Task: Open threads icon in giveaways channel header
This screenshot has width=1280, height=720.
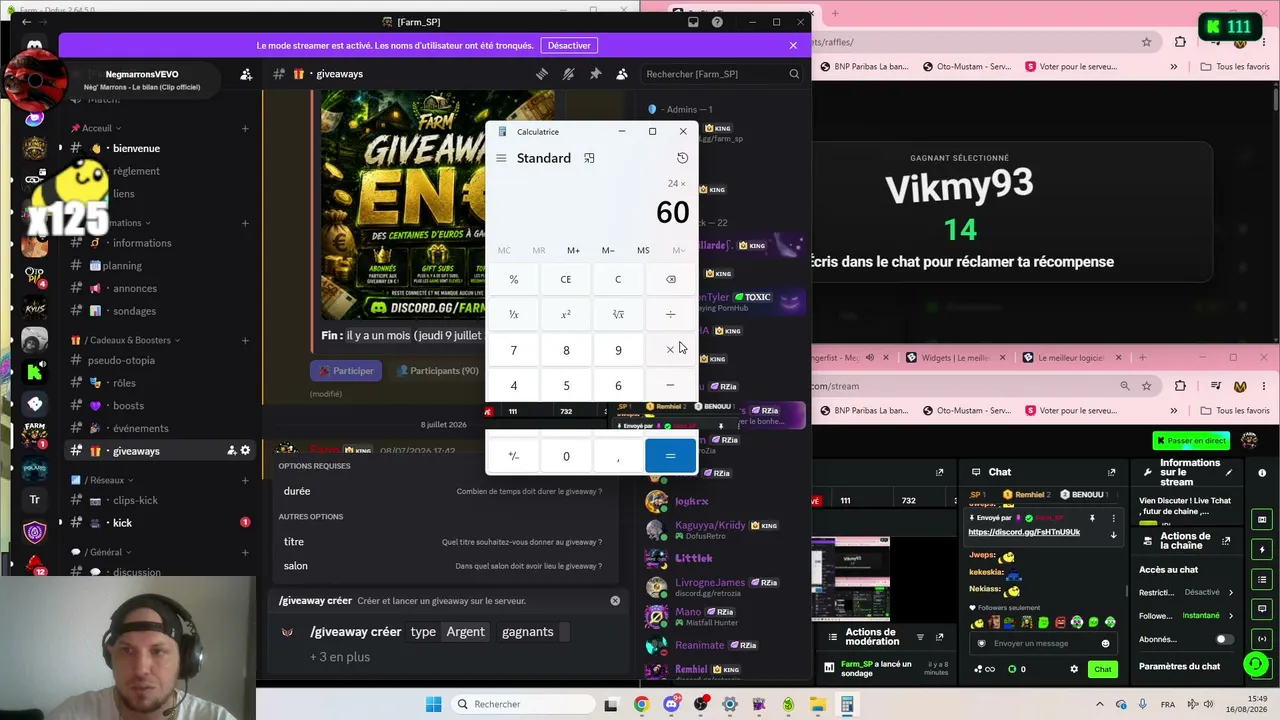Action: 542,74
